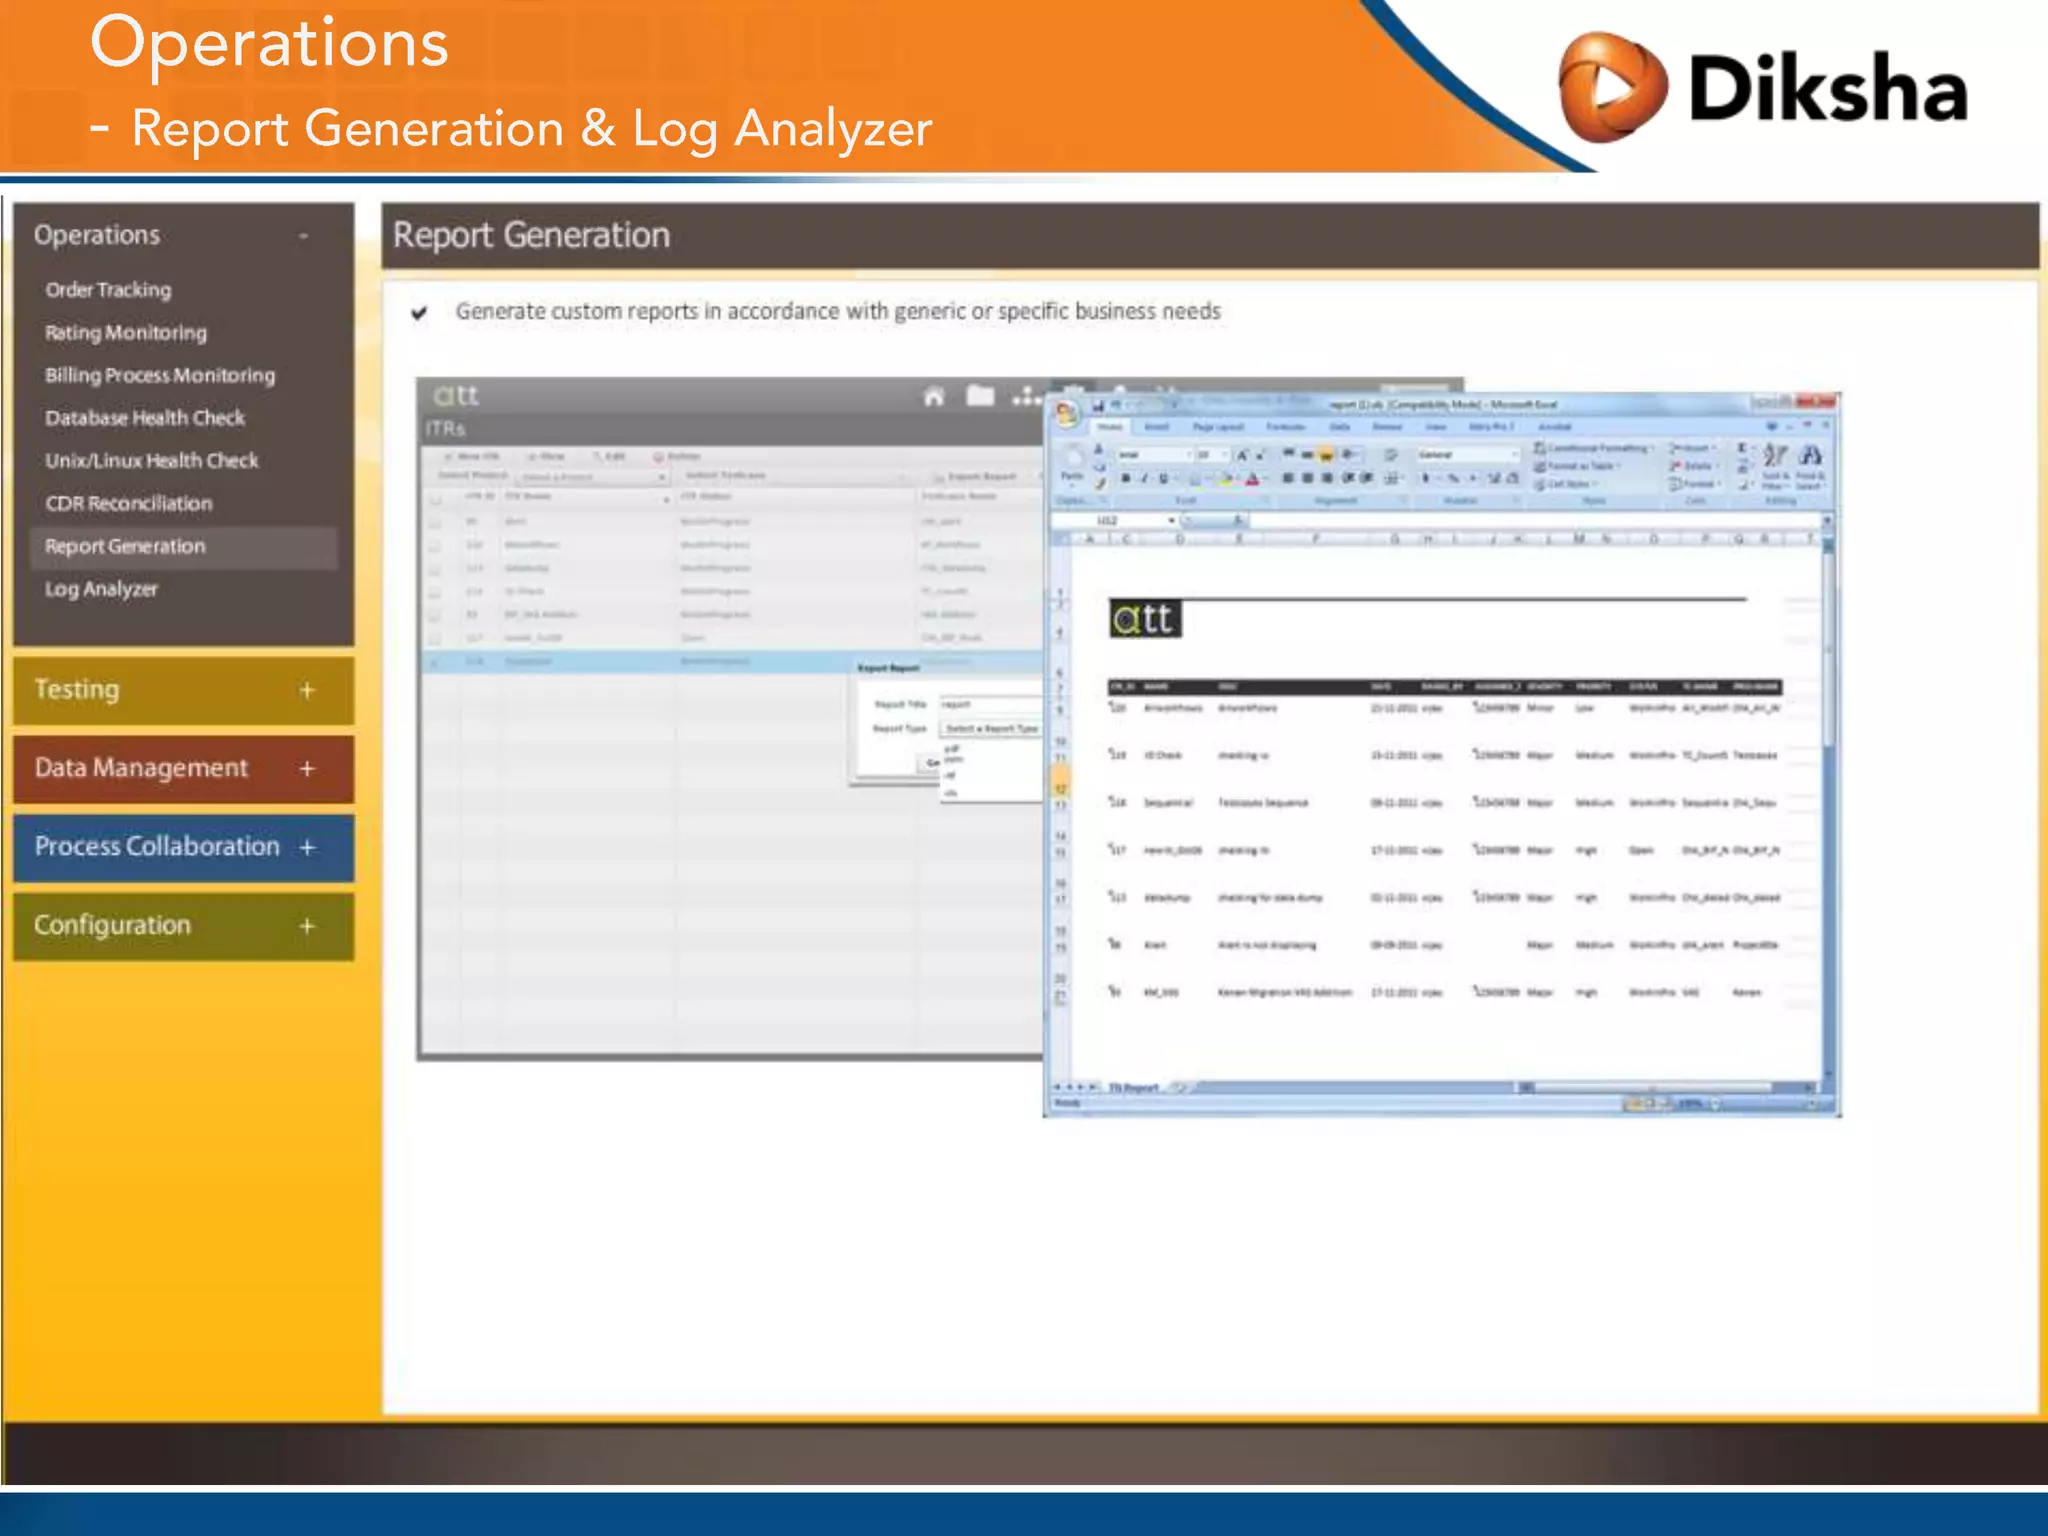This screenshot has height=1536, width=2048.
Task: Click Format cells icon in Cells group
Action: (x=1694, y=484)
